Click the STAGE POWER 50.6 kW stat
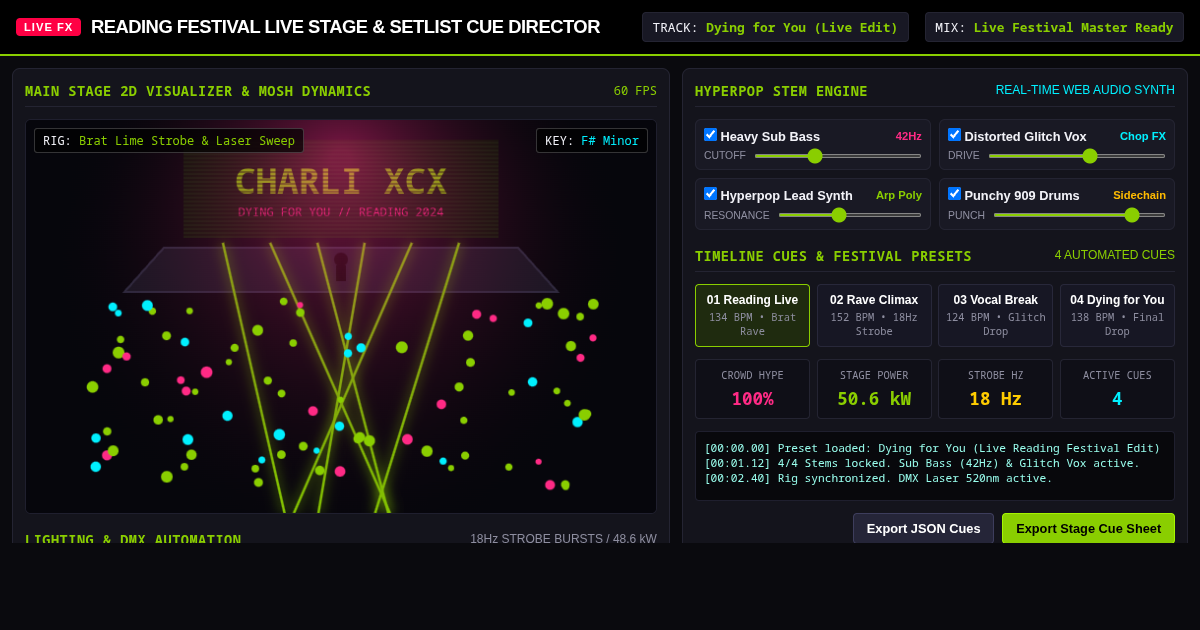This screenshot has width=1200, height=630. pyautogui.click(x=874, y=389)
